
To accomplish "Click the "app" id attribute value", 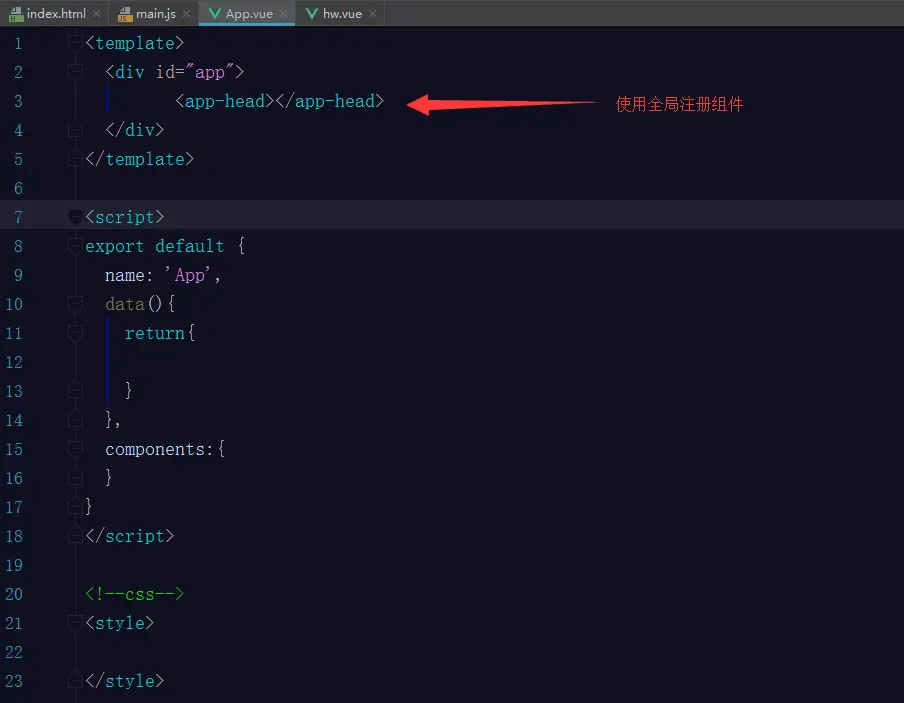I will pyautogui.click(x=210, y=72).
